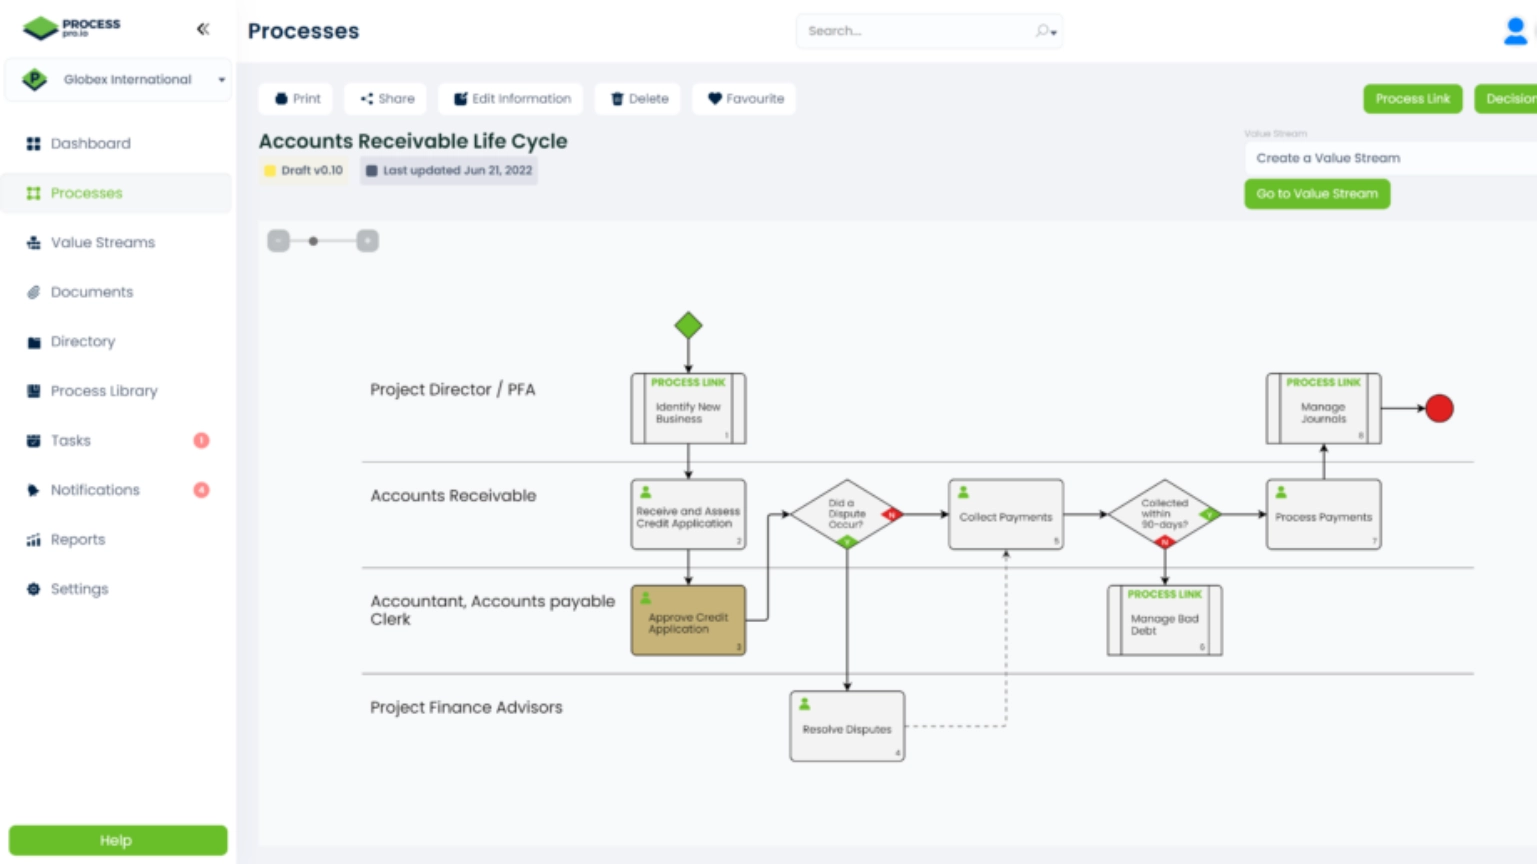The width and height of the screenshot is (1537, 864).
Task: Click the Tasks red badge counter
Action: [x=201, y=441]
